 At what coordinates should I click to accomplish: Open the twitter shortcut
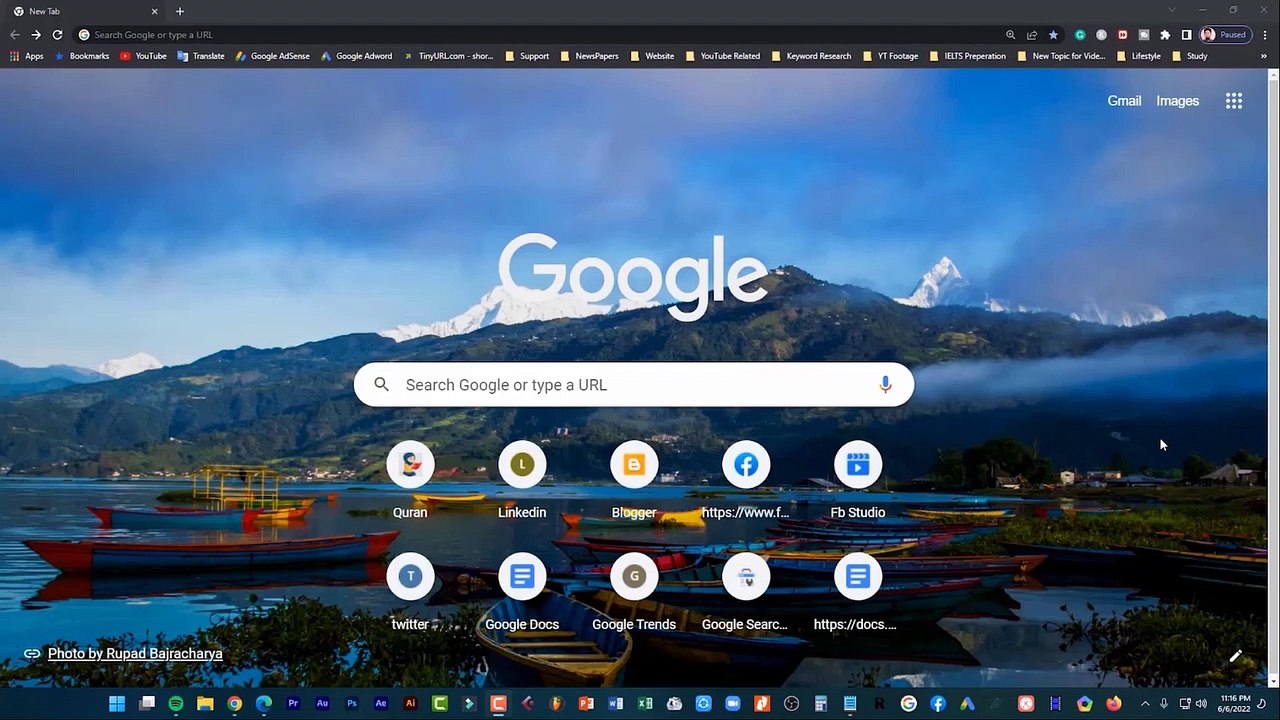click(410, 594)
